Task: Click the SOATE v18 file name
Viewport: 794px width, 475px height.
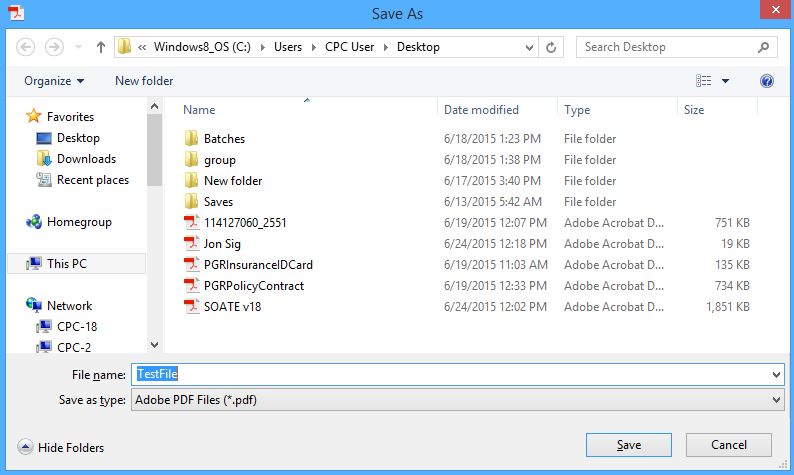Action: (x=232, y=306)
